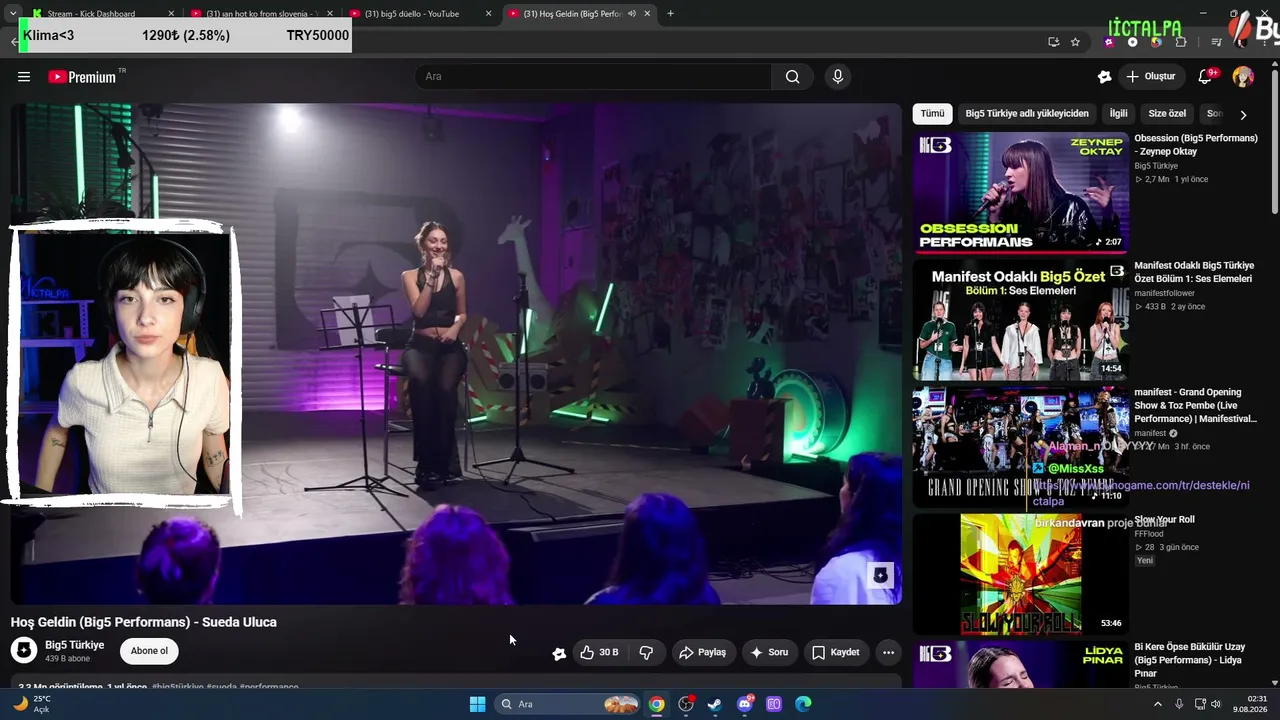The height and width of the screenshot is (720, 1280).
Task: Open 'Manifest Odaklı Big5 Türkiye Özet' title
Action: [1193, 272]
